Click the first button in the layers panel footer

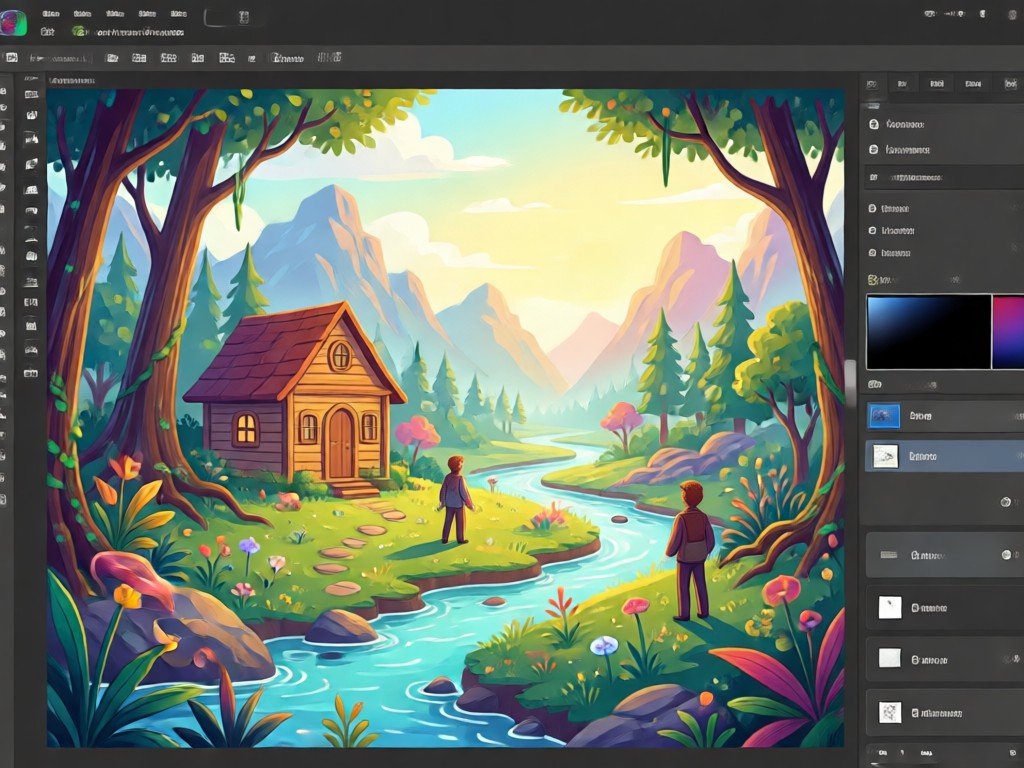point(882,753)
